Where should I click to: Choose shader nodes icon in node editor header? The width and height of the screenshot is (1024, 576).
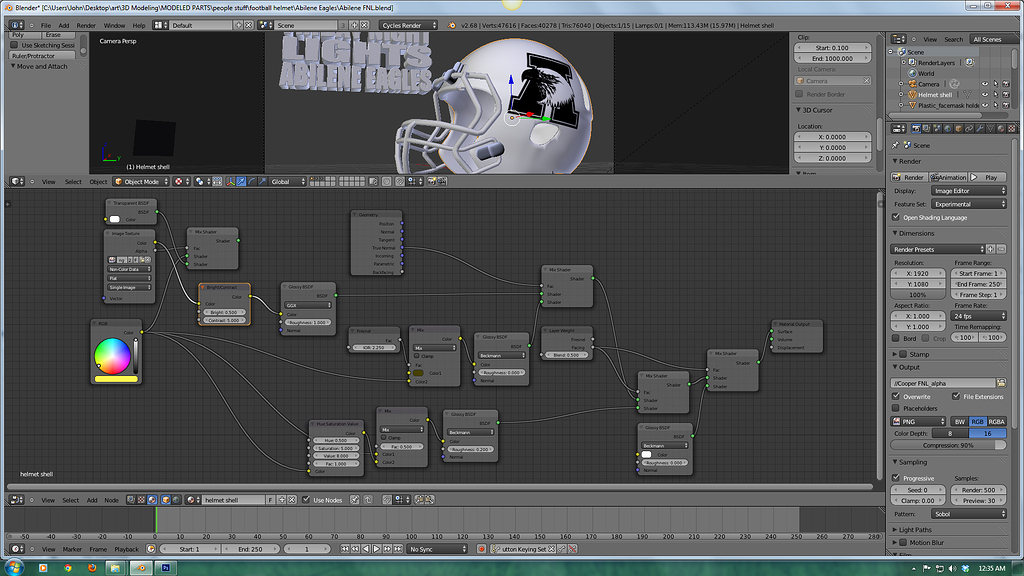(x=152, y=500)
